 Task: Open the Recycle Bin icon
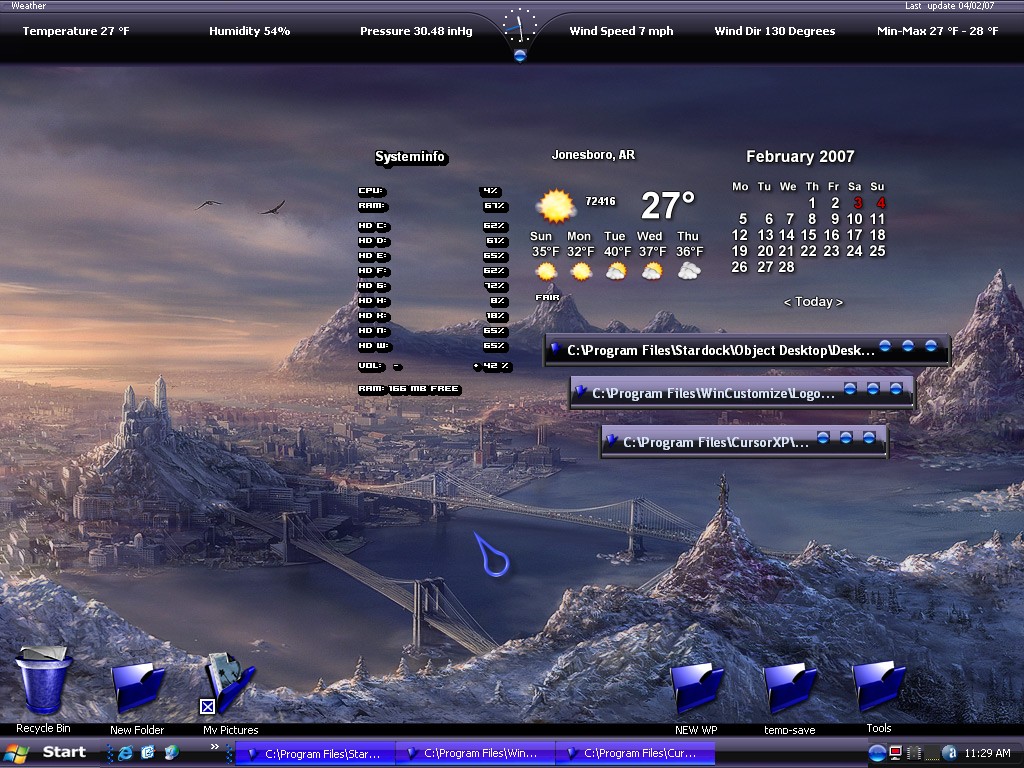tap(43, 680)
